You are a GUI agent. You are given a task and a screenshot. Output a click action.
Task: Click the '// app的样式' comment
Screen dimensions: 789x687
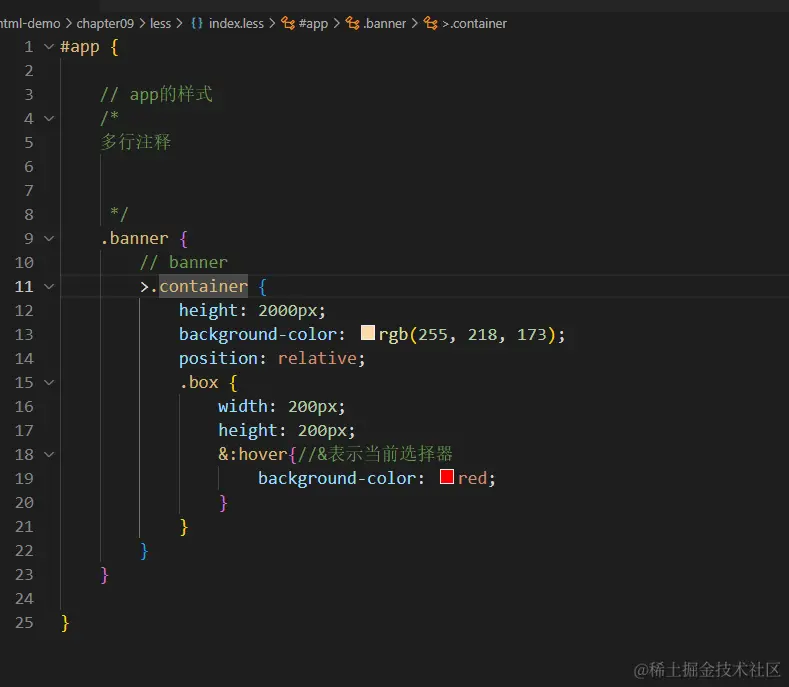pos(156,94)
